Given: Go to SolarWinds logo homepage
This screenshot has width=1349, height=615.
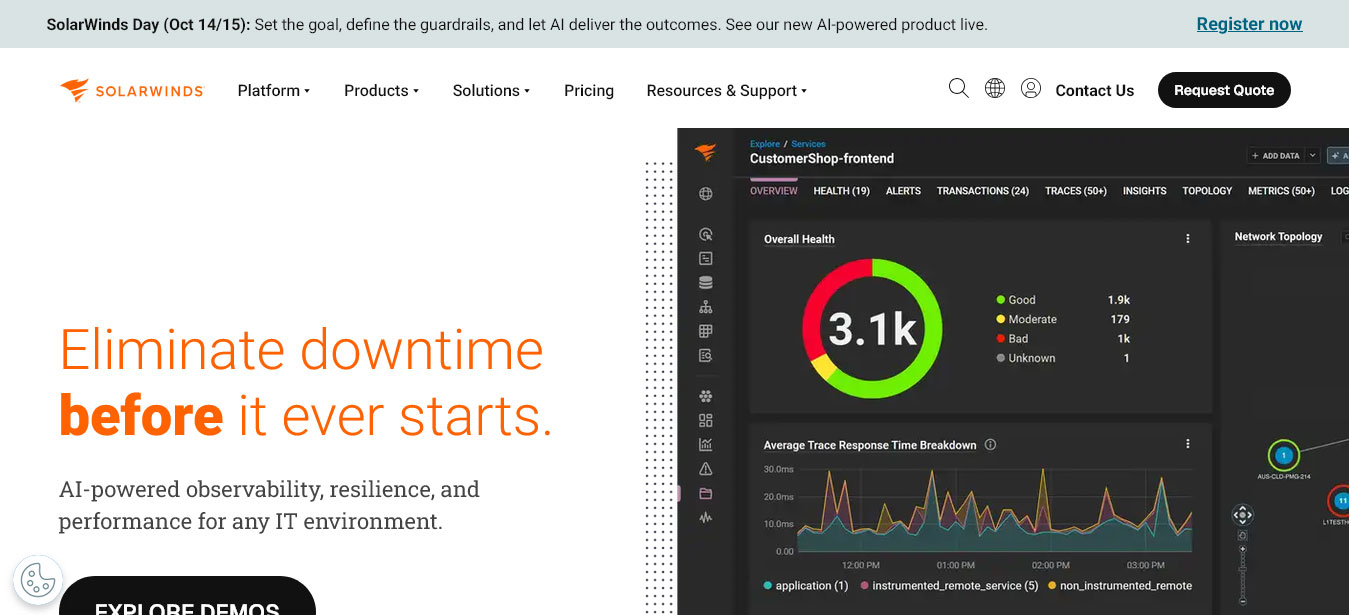Looking at the screenshot, I should 132,90.
